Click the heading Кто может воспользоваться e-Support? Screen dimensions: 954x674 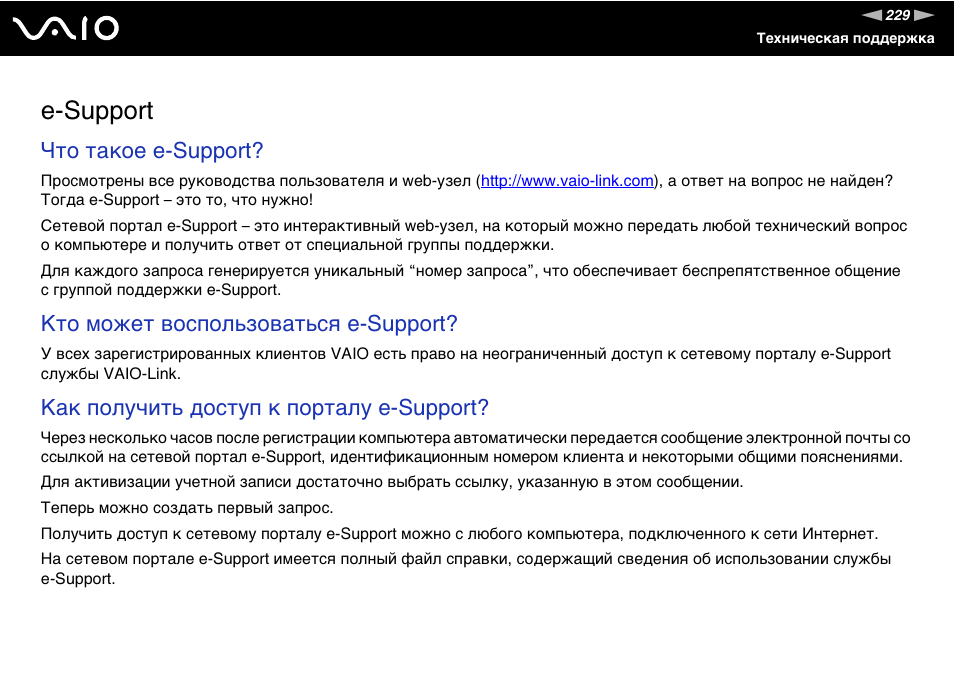[x=247, y=323]
